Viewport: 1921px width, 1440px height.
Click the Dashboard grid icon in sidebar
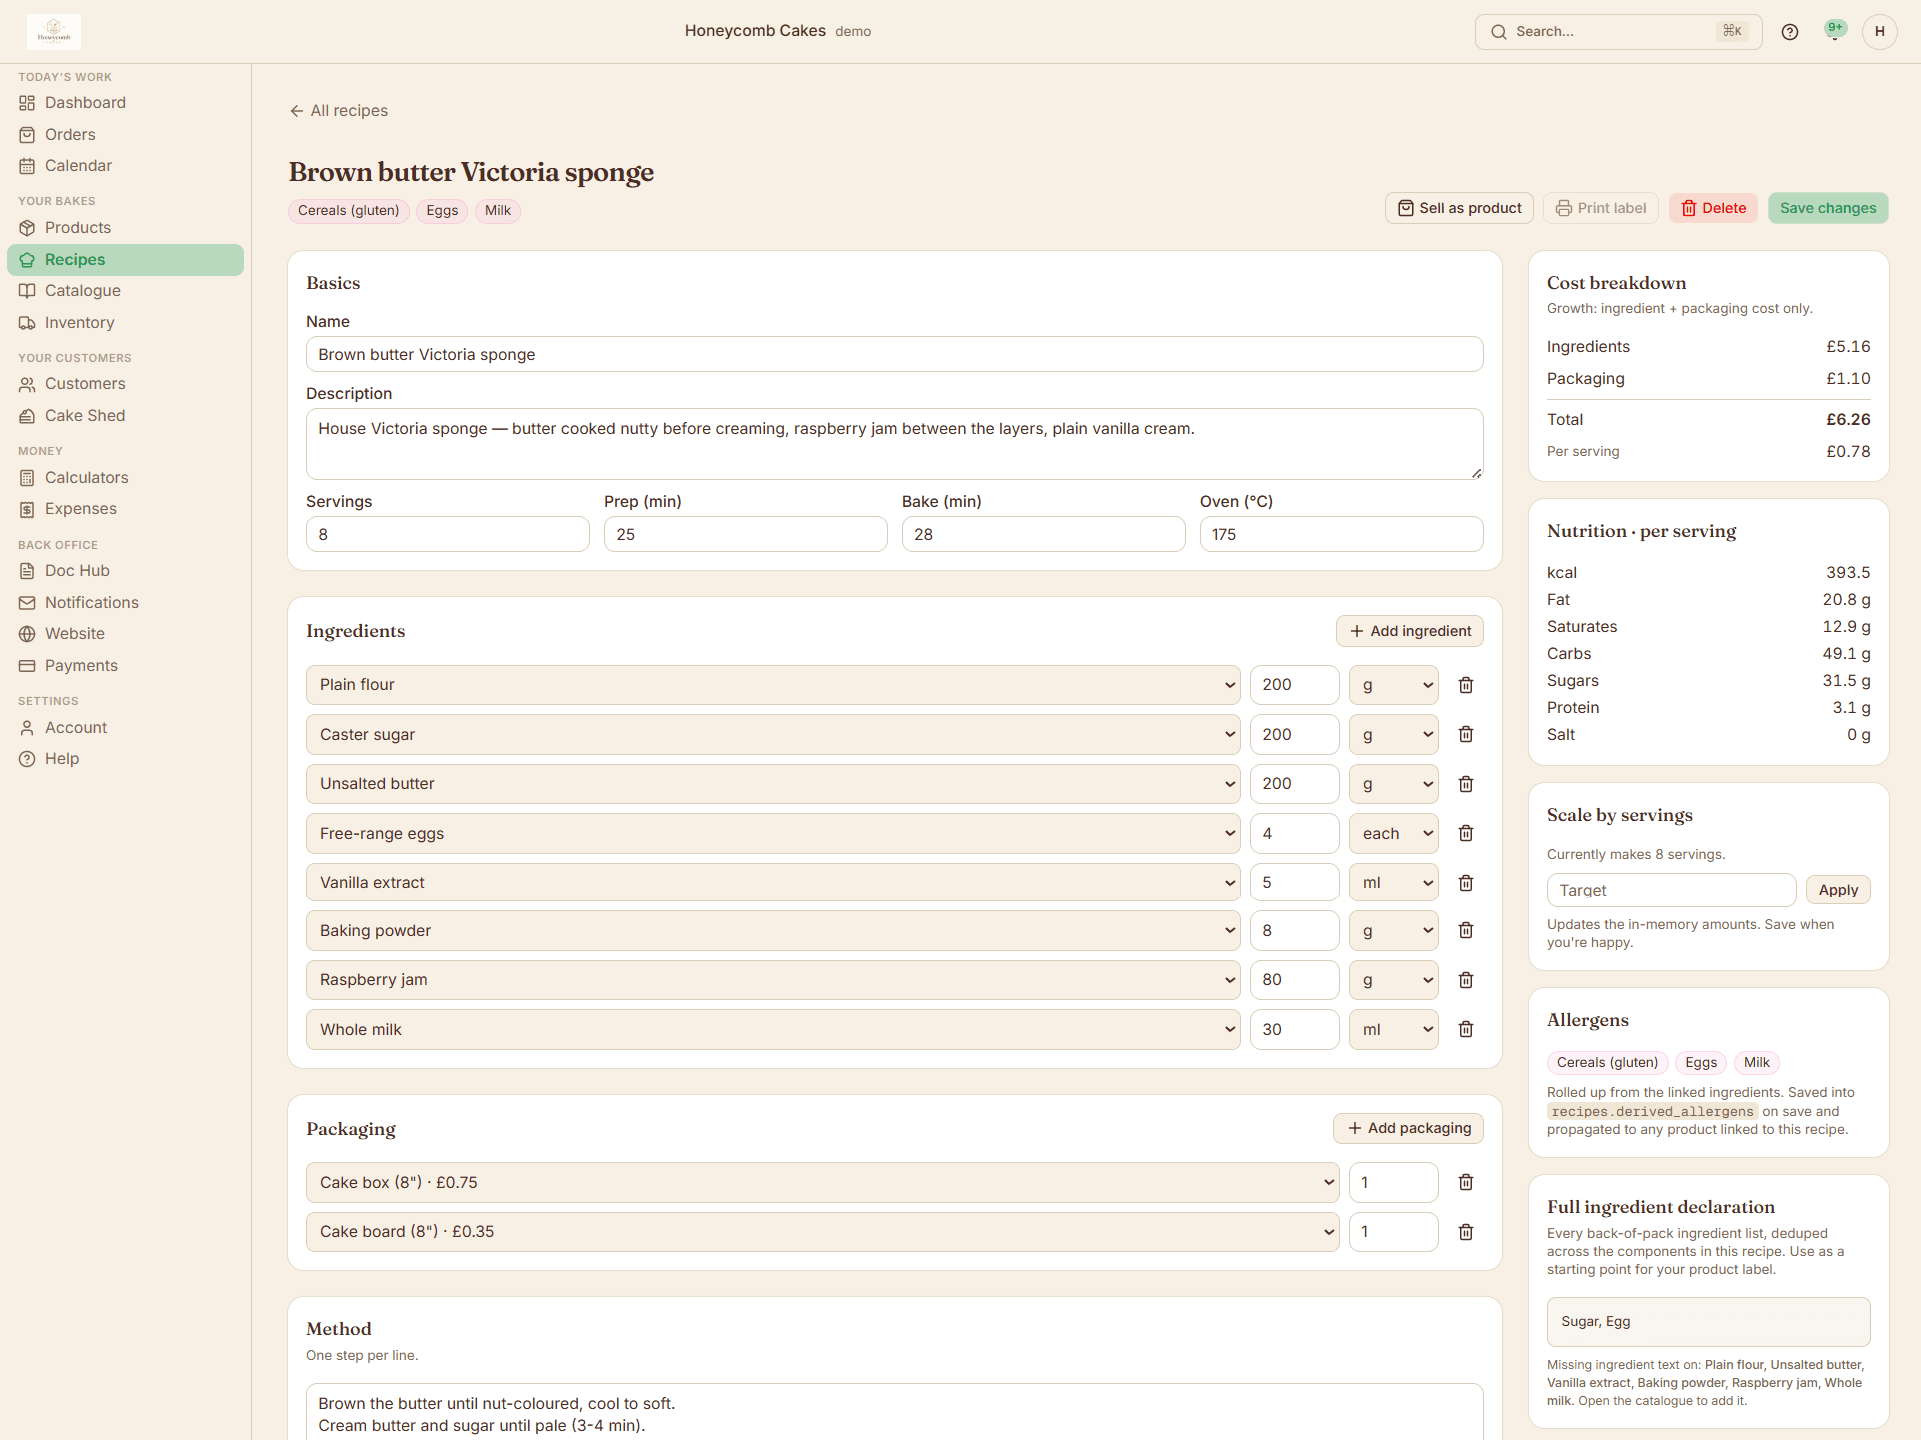coord(27,103)
